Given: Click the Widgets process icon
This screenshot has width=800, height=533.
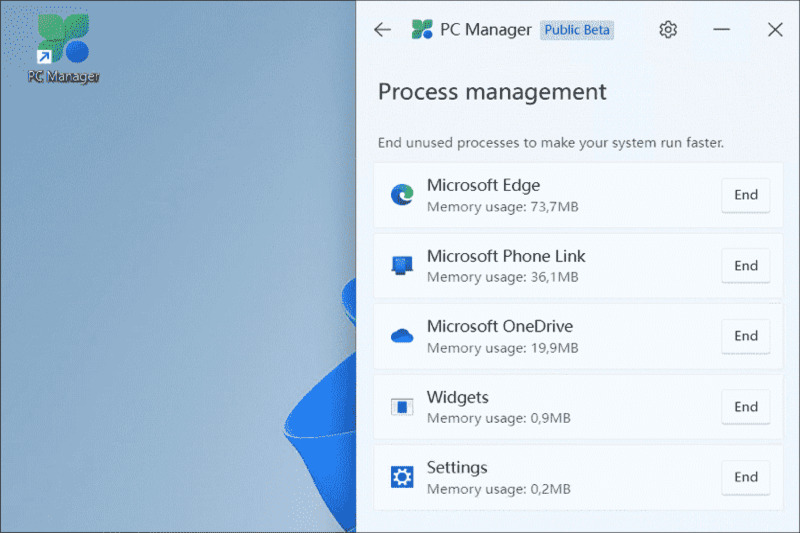Looking at the screenshot, I should click(x=402, y=407).
